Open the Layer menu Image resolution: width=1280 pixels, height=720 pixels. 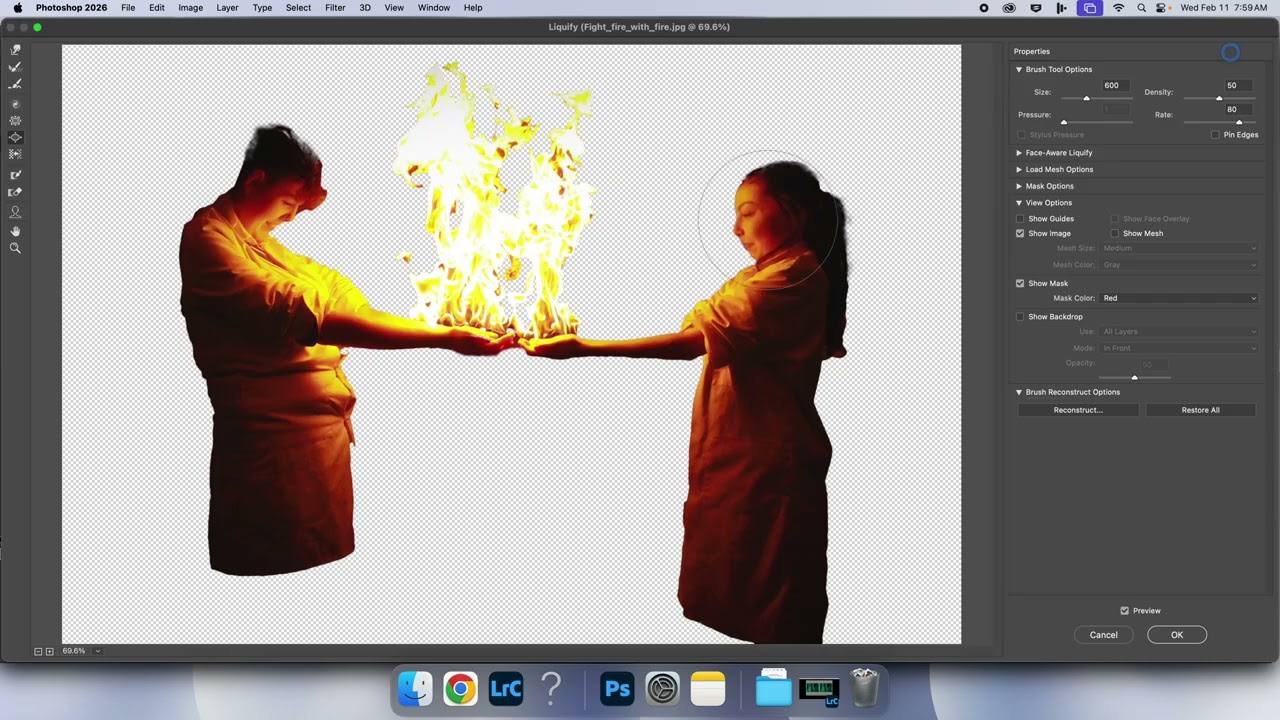[227, 8]
